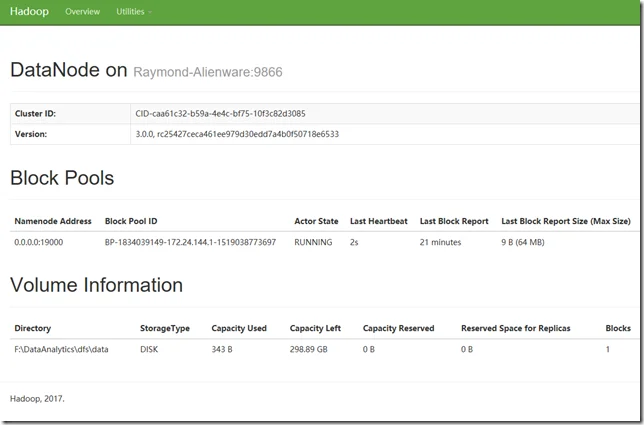Click the Volume Information section heading
This screenshot has height=425, width=644.
[96, 286]
